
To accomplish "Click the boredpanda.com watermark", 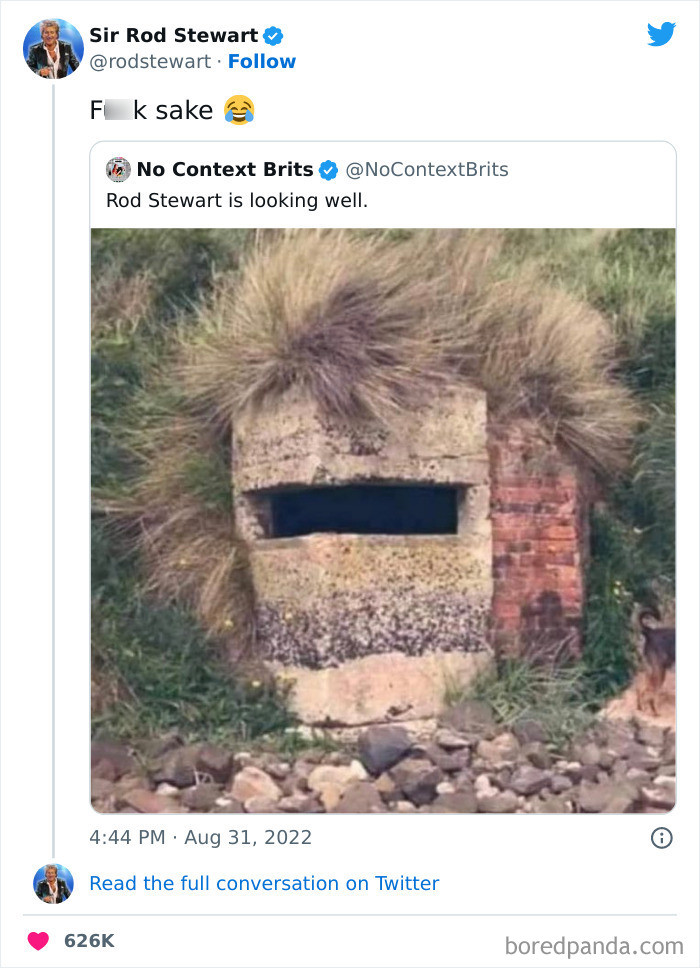I will [x=594, y=946].
